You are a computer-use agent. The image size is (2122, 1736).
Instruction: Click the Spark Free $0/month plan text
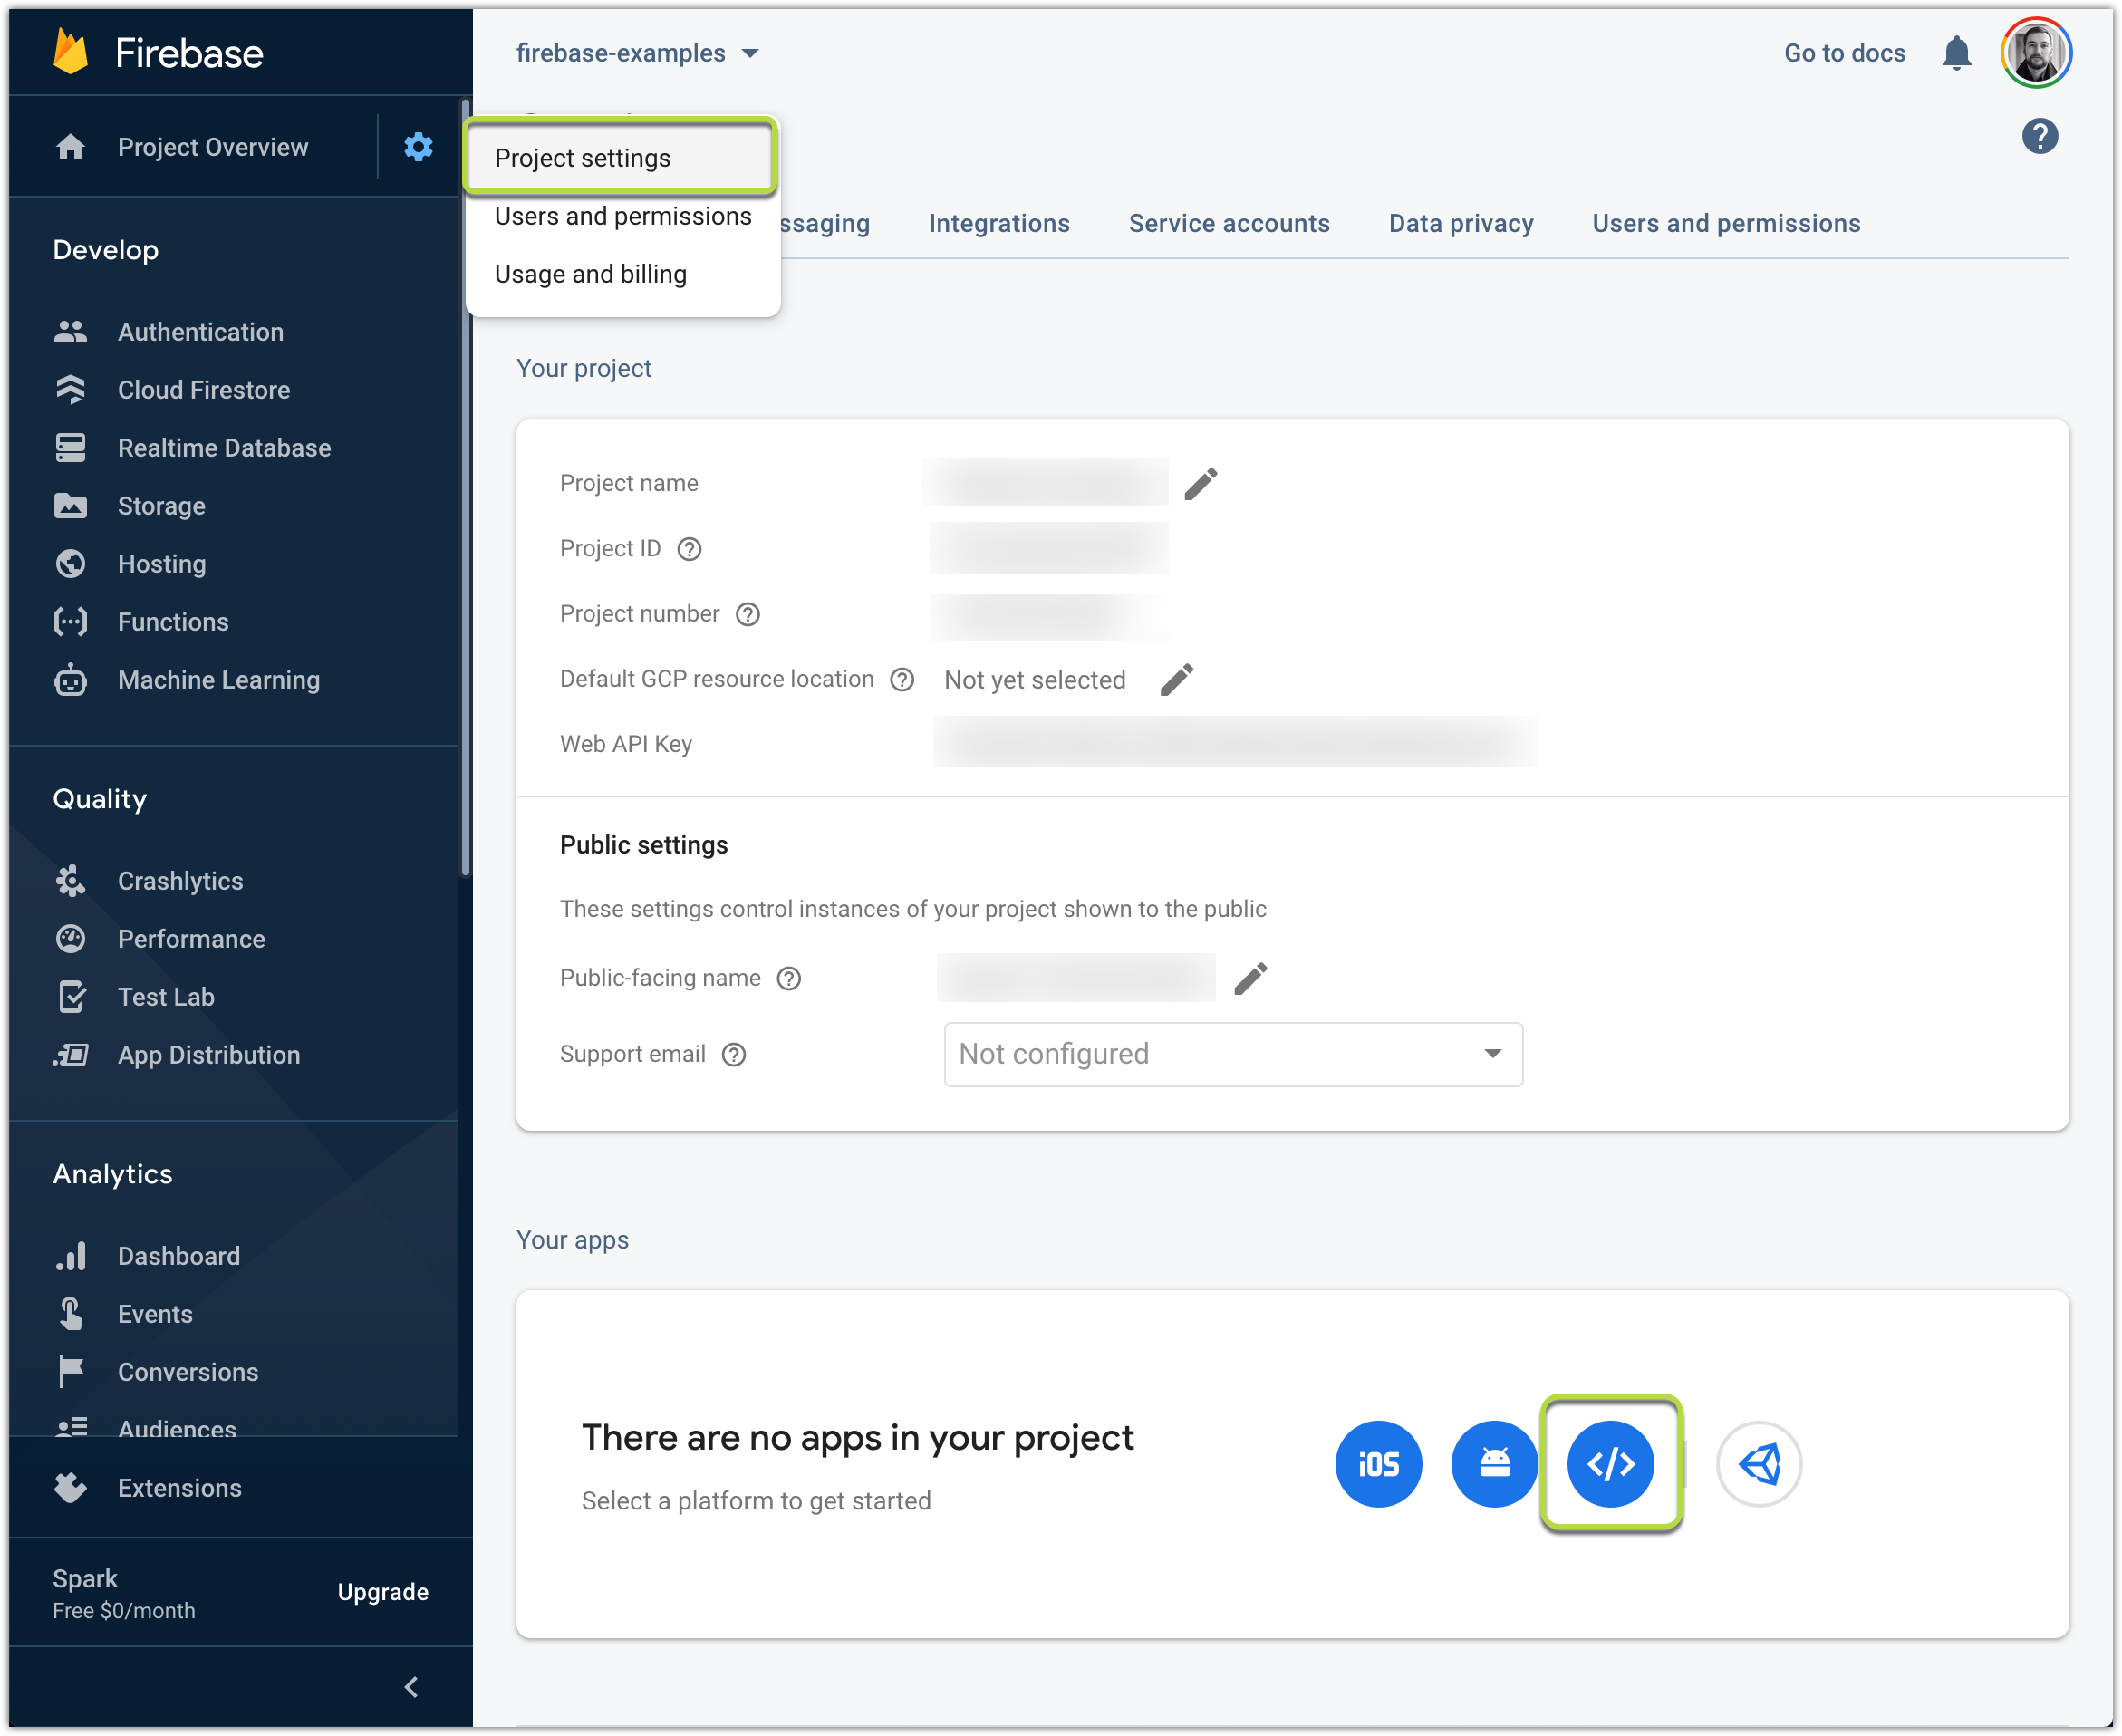click(123, 1593)
